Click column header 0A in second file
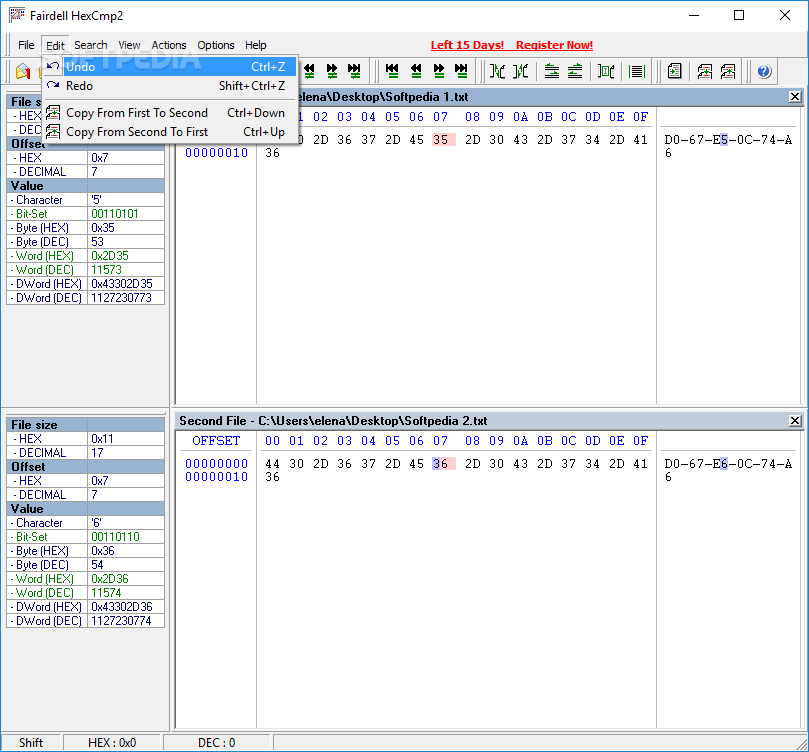Viewport: 809px width, 752px height. (x=521, y=440)
